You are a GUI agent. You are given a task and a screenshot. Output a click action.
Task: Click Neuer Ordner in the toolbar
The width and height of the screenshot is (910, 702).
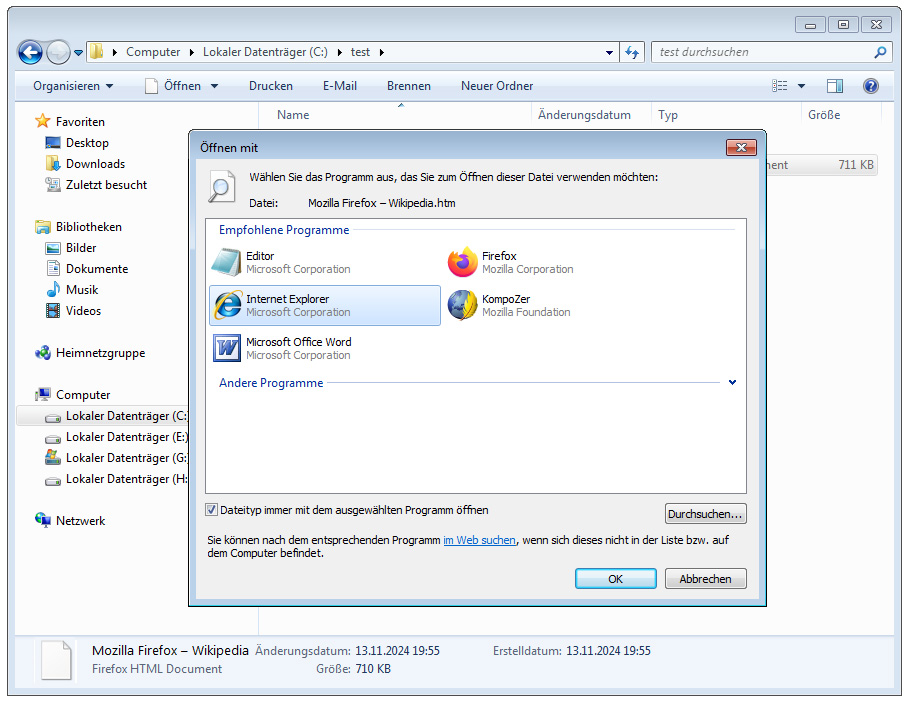pos(497,86)
